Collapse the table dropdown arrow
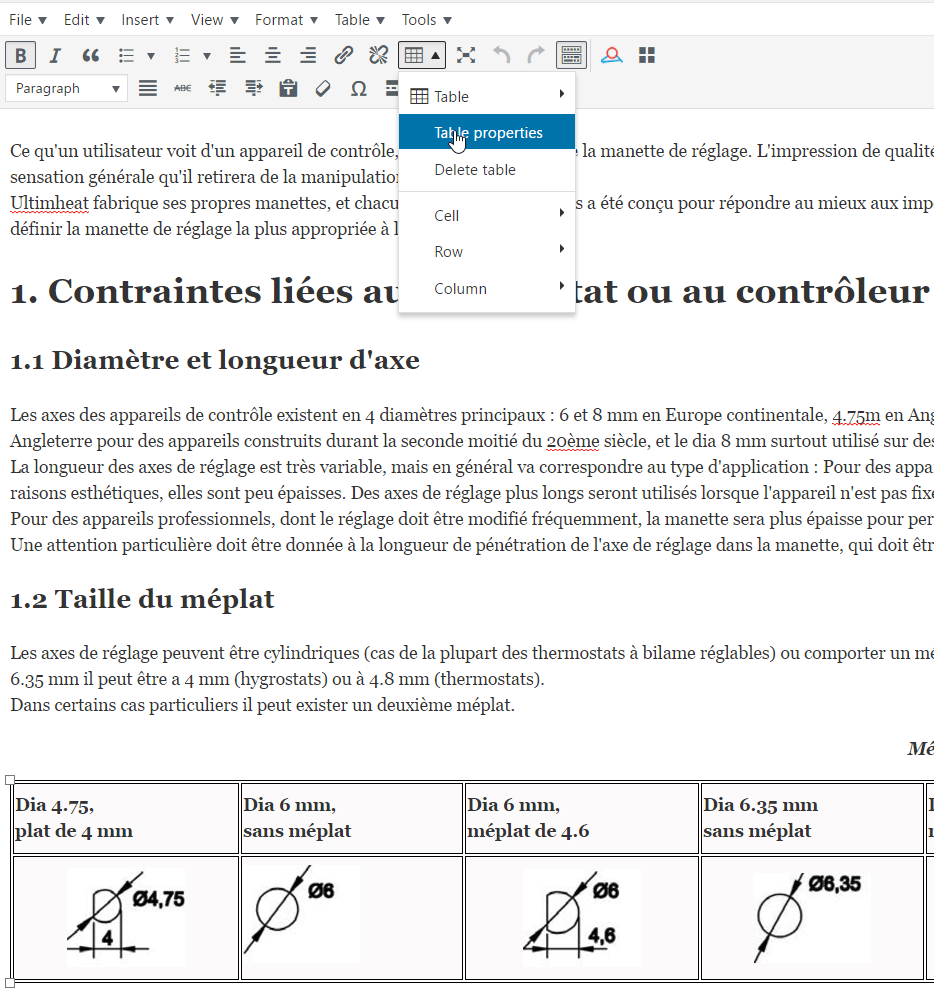 point(436,55)
